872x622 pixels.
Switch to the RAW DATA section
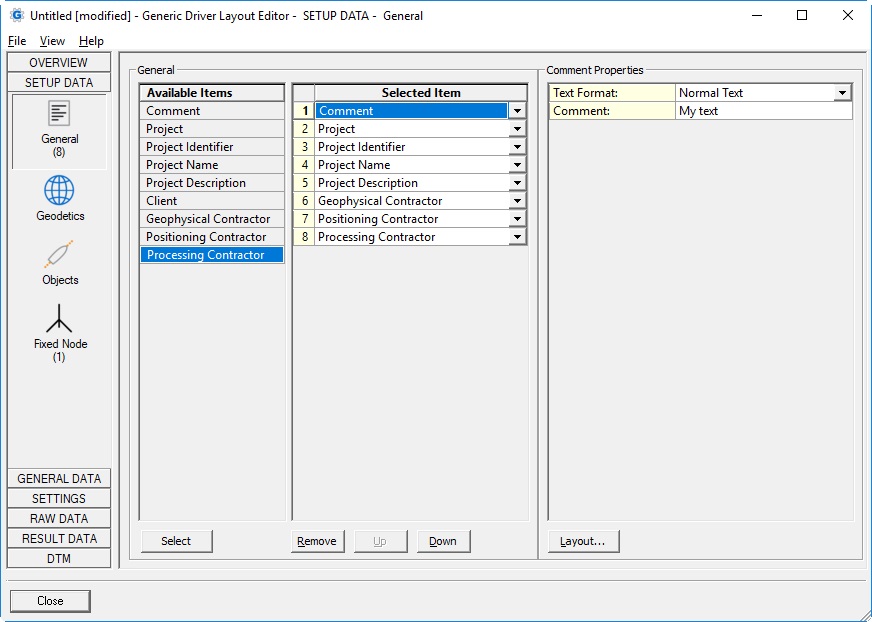point(59,518)
